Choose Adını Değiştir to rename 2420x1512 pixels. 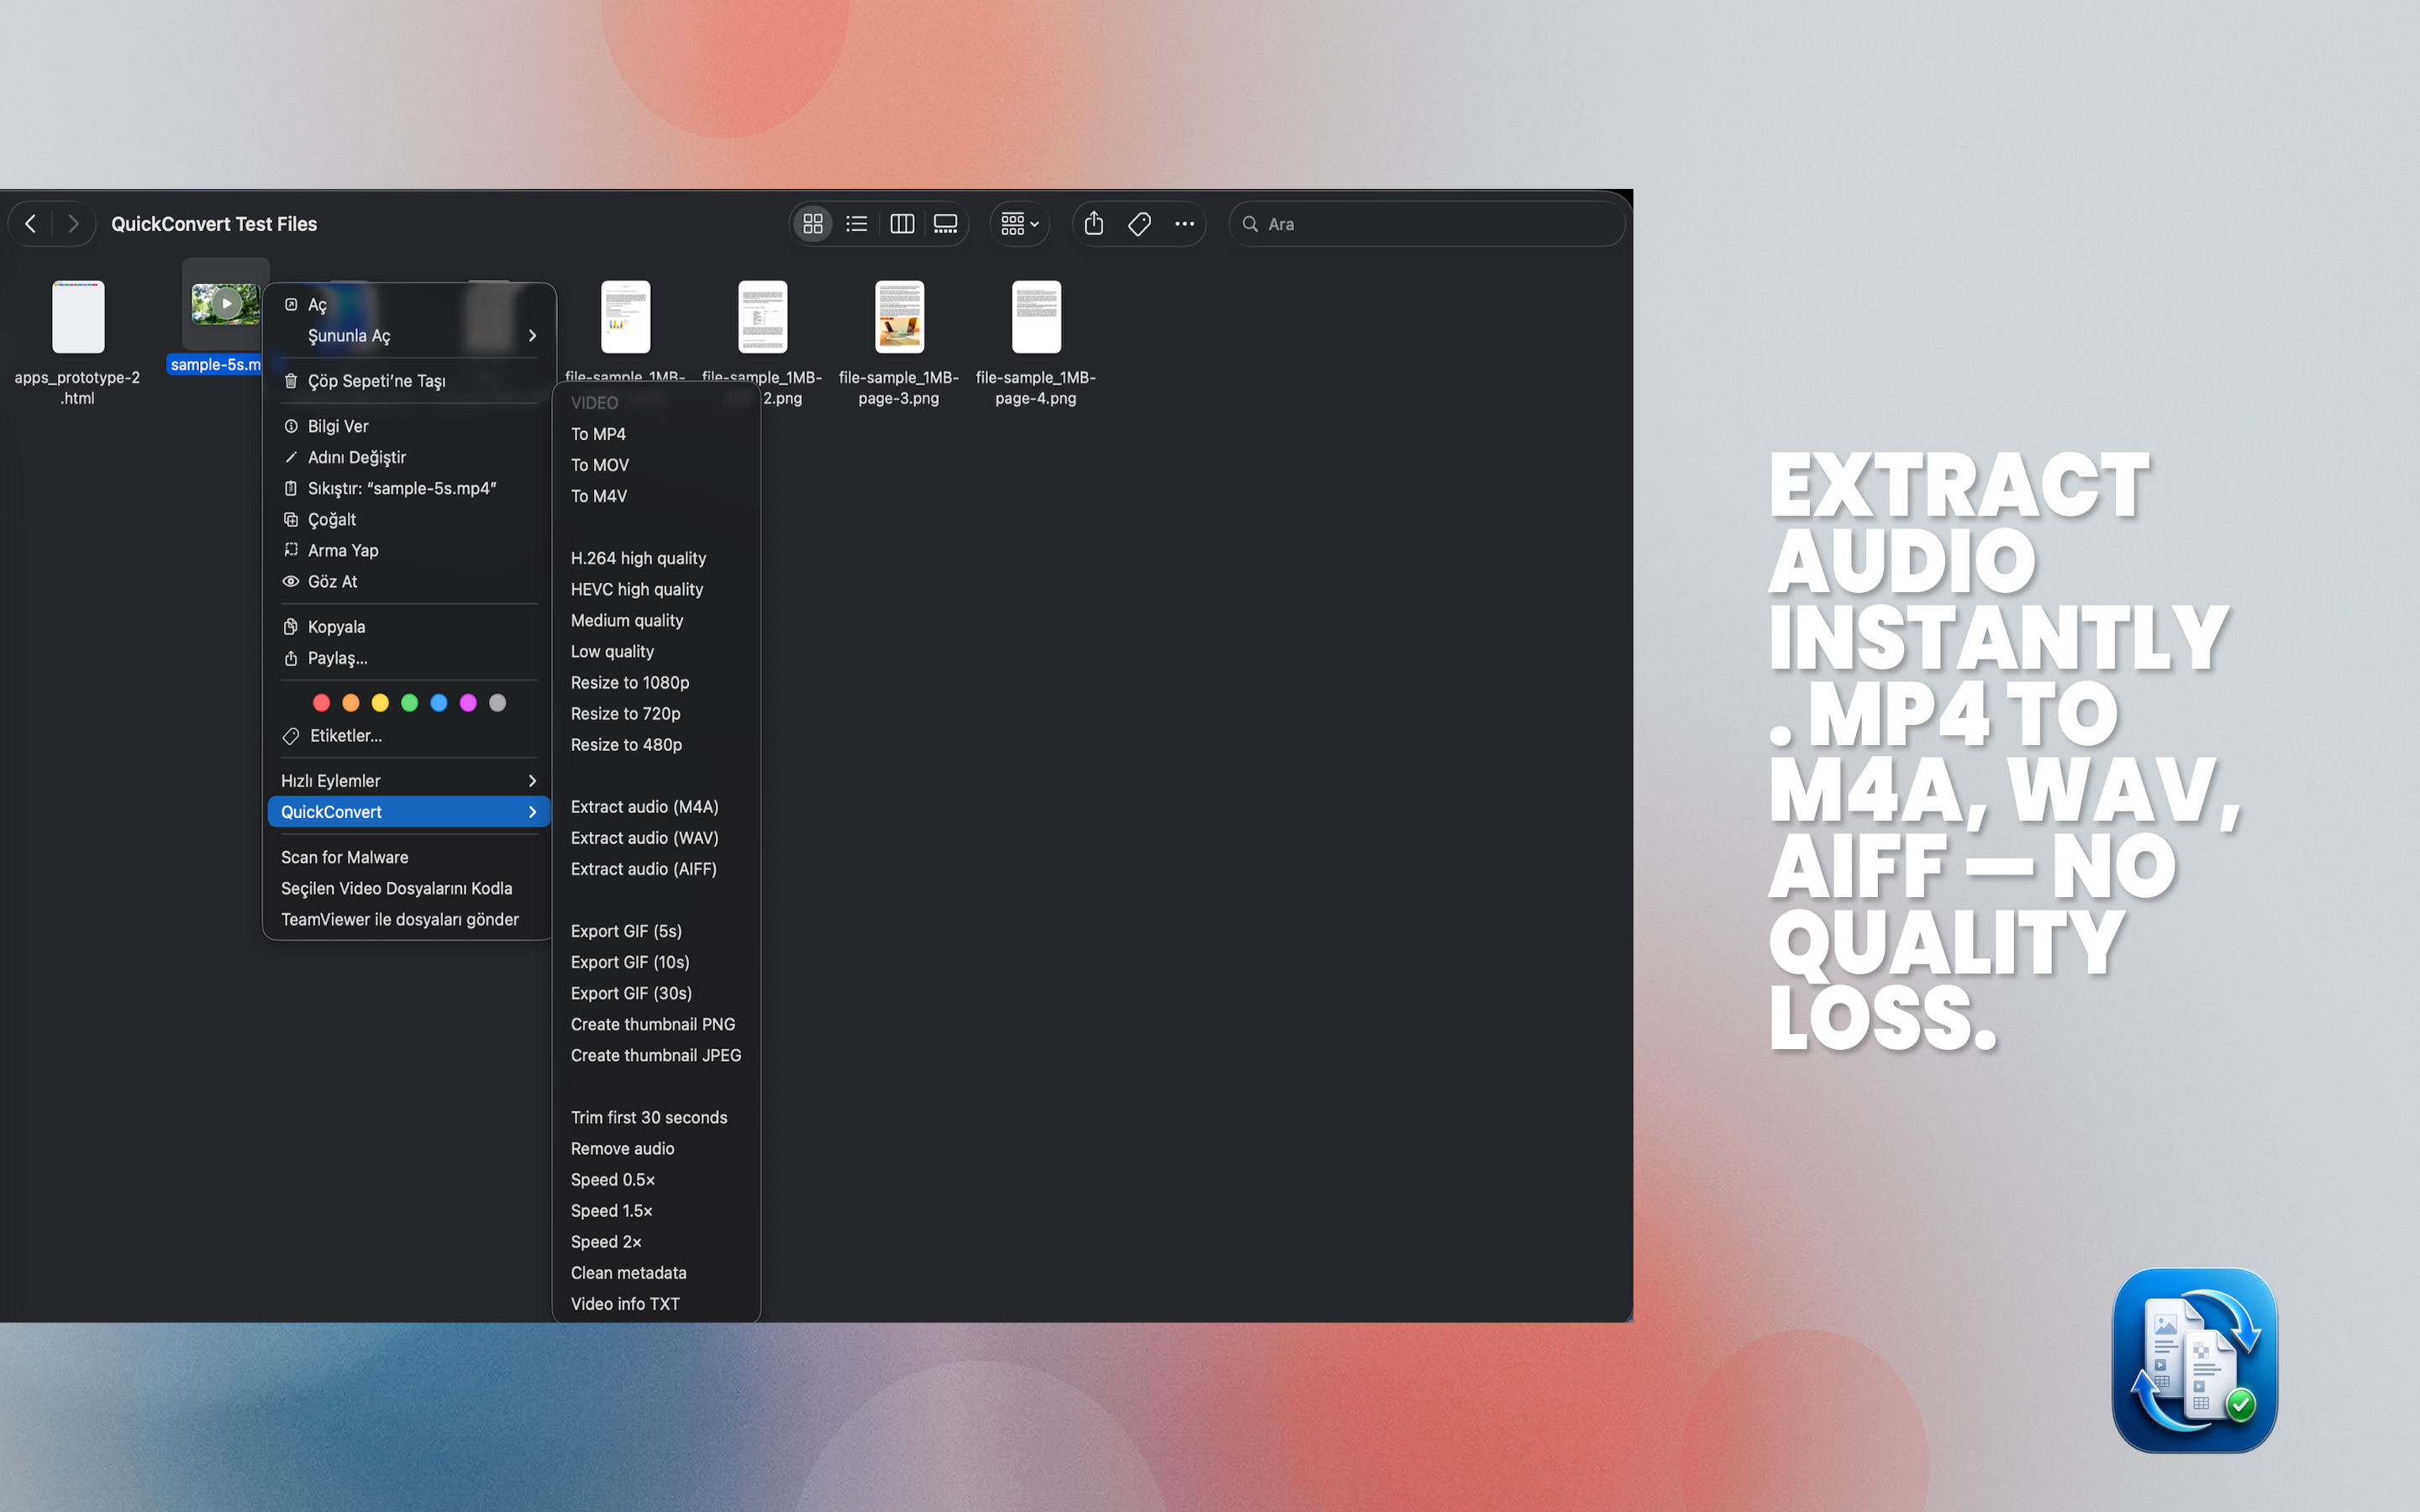click(409, 457)
